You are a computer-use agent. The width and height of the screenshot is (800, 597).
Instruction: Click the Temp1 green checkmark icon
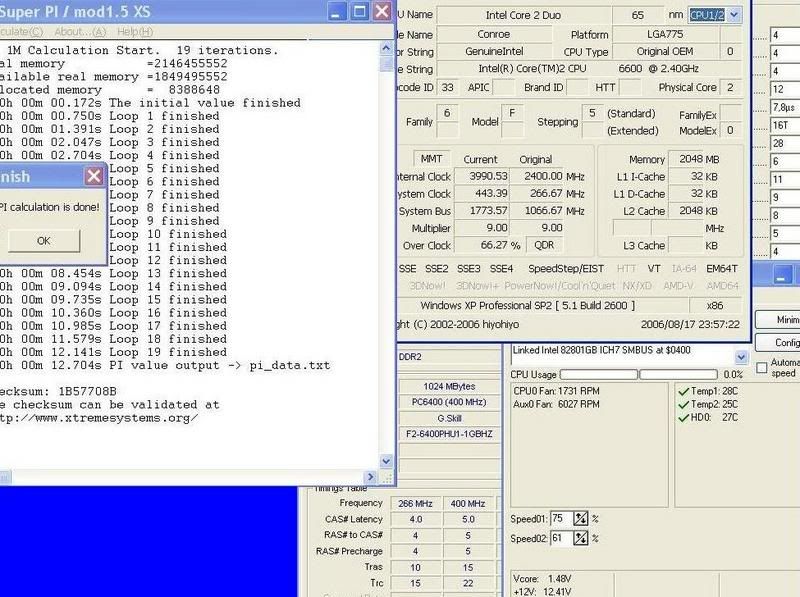[684, 391]
